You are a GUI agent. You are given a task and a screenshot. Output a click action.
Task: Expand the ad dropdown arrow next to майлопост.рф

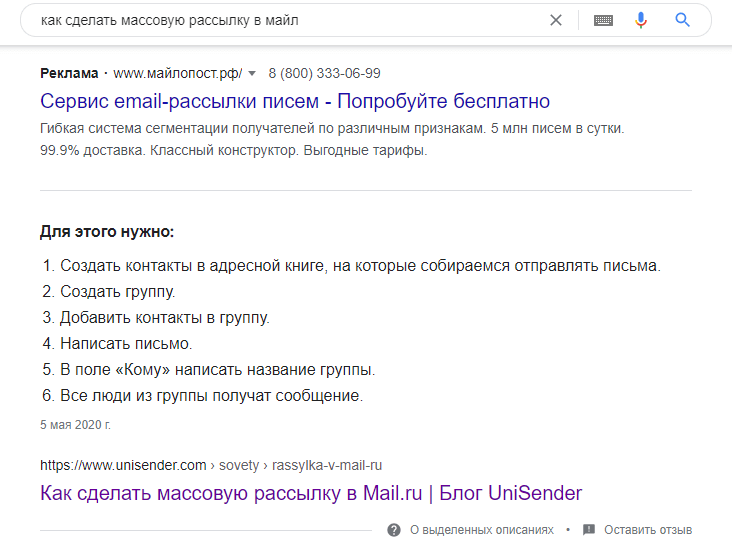click(x=252, y=73)
